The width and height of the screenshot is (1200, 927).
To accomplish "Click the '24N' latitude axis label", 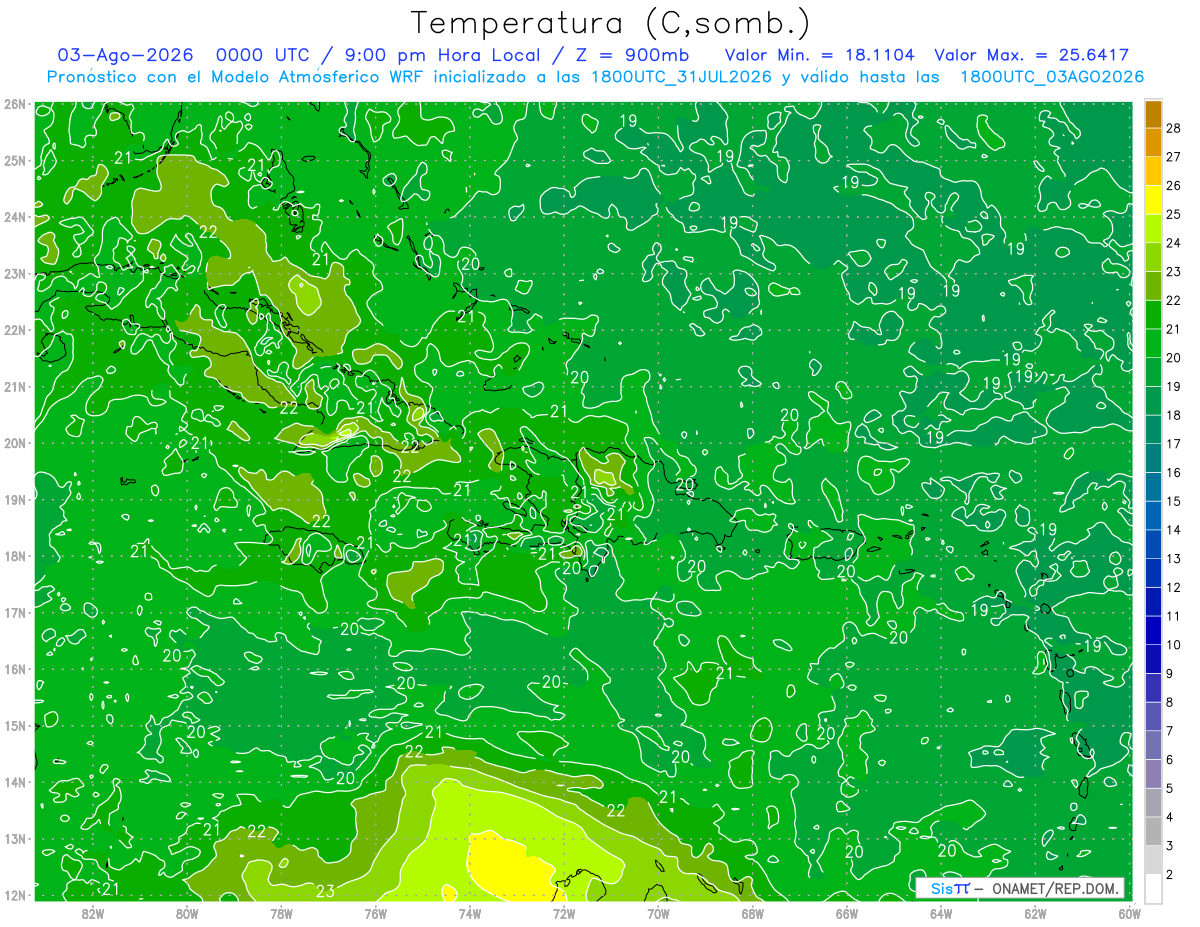I will point(15,217).
